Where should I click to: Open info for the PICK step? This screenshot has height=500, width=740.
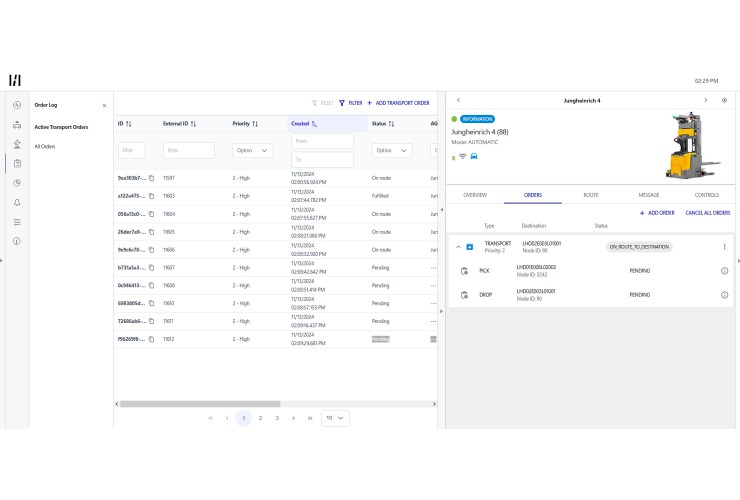(x=724, y=271)
